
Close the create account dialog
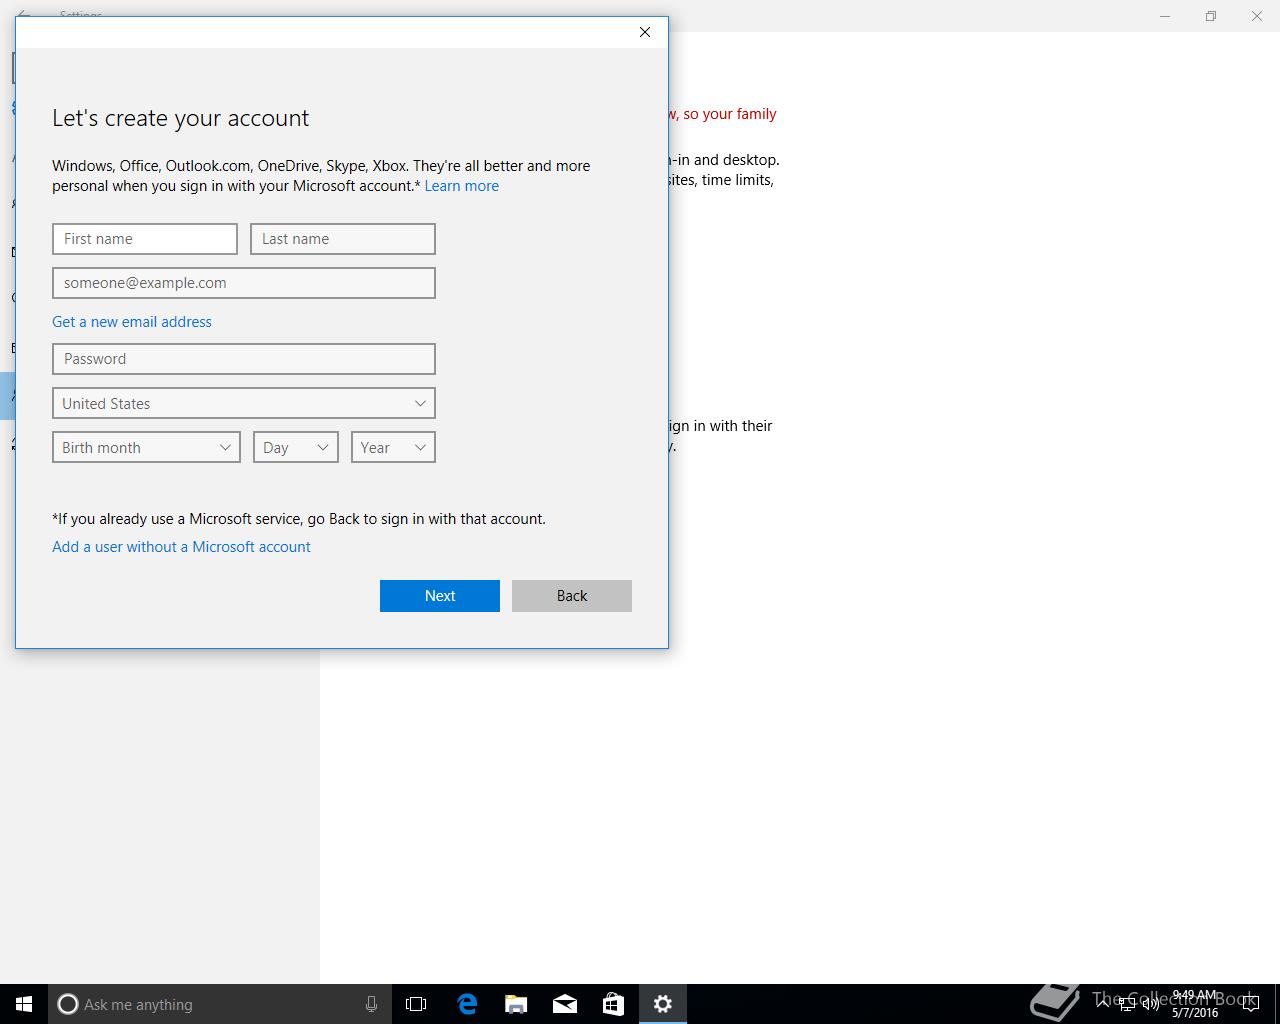click(645, 32)
